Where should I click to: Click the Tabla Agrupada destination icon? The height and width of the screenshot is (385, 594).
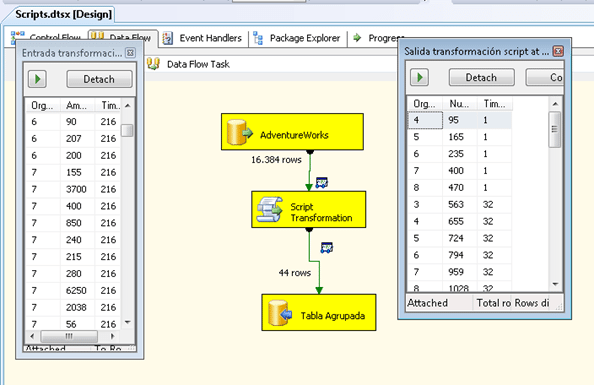[x=280, y=313]
